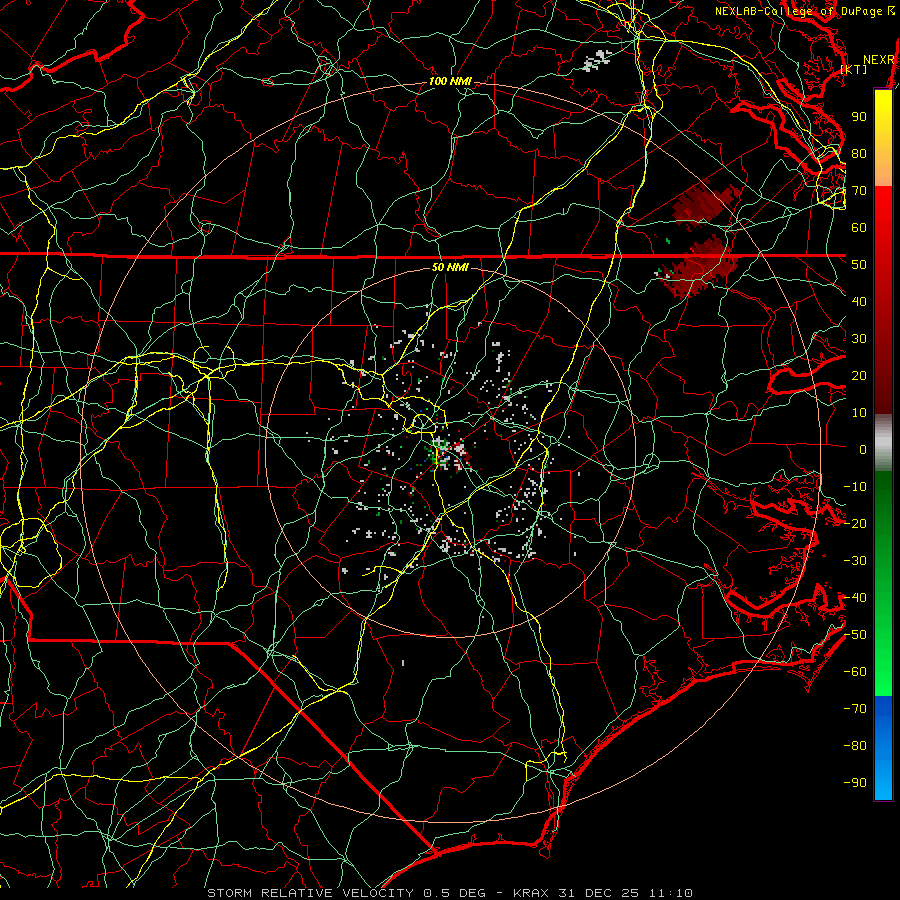Viewport: 900px width, 900px height.
Task: Click "0.5 DEG" in the footer caption
Action: (454, 893)
